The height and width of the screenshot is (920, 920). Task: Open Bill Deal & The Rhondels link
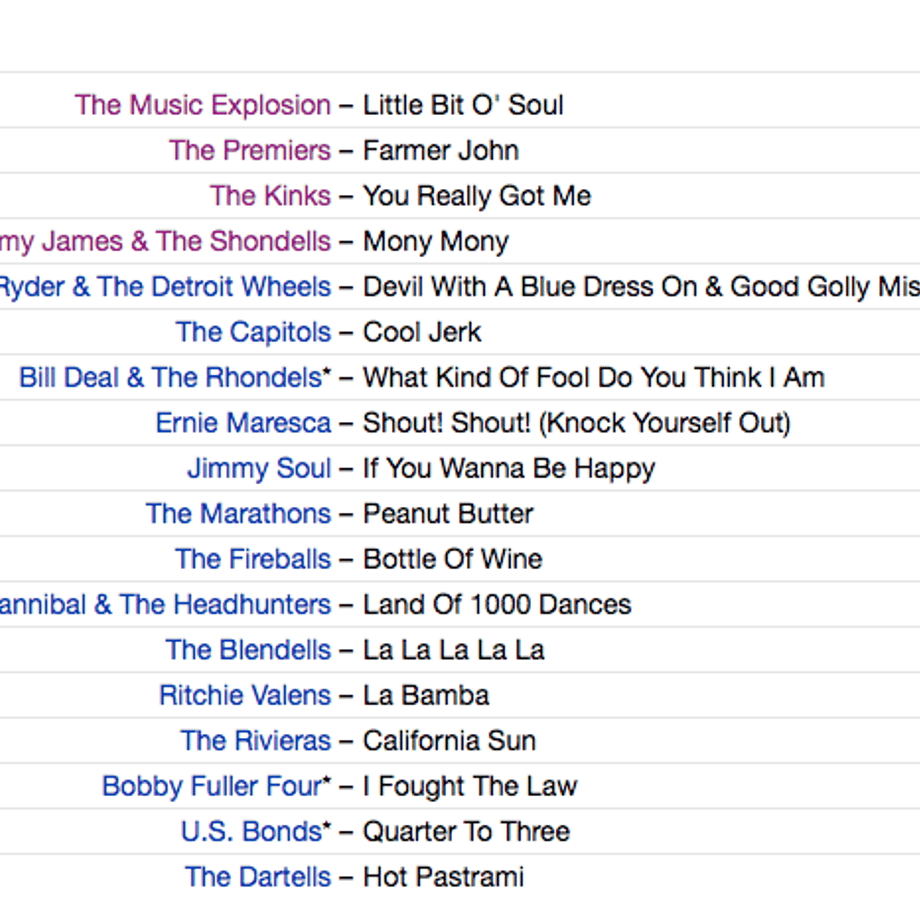pos(175,377)
